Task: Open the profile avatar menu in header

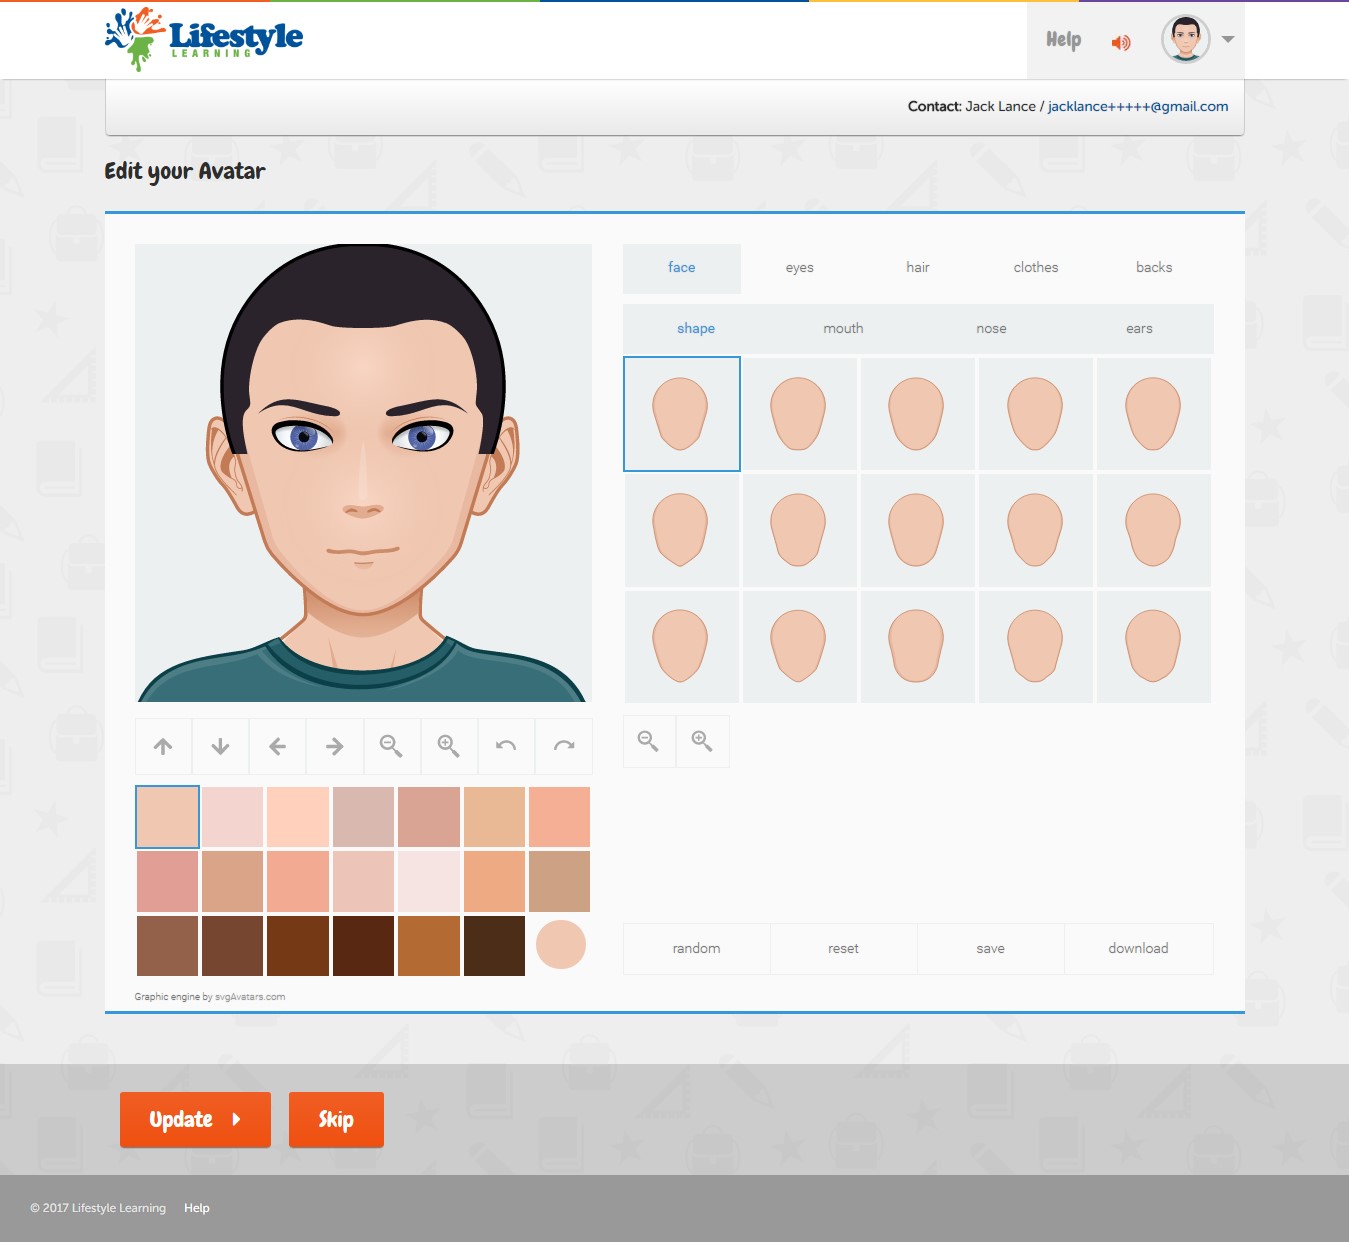Action: pos(1185,40)
